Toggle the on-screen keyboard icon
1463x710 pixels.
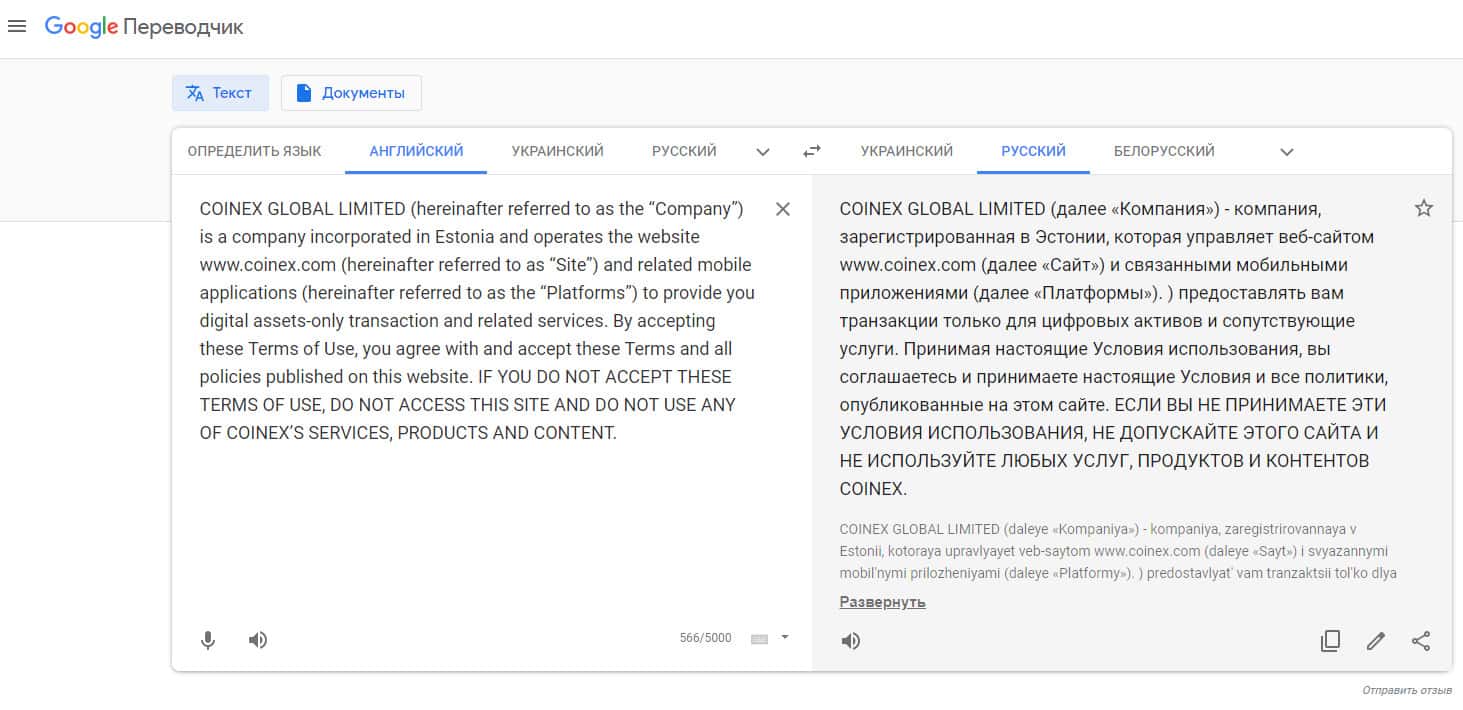tap(759, 638)
